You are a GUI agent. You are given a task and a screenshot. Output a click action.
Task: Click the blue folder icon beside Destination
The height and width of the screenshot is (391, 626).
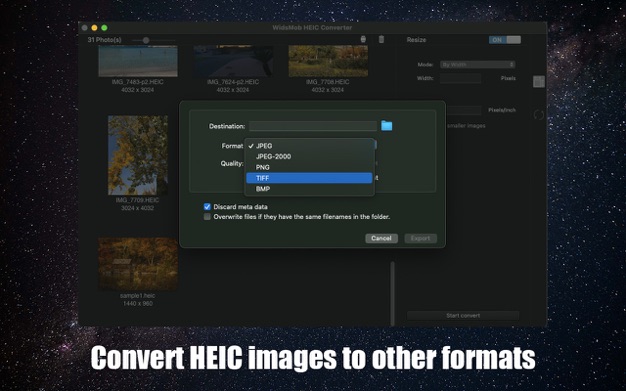(386, 126)
